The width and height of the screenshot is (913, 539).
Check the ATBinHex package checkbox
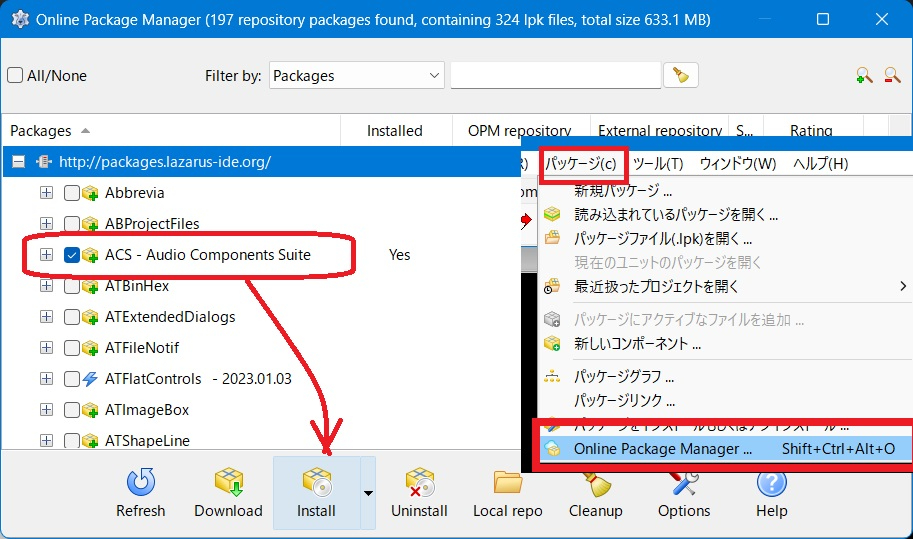72,286
